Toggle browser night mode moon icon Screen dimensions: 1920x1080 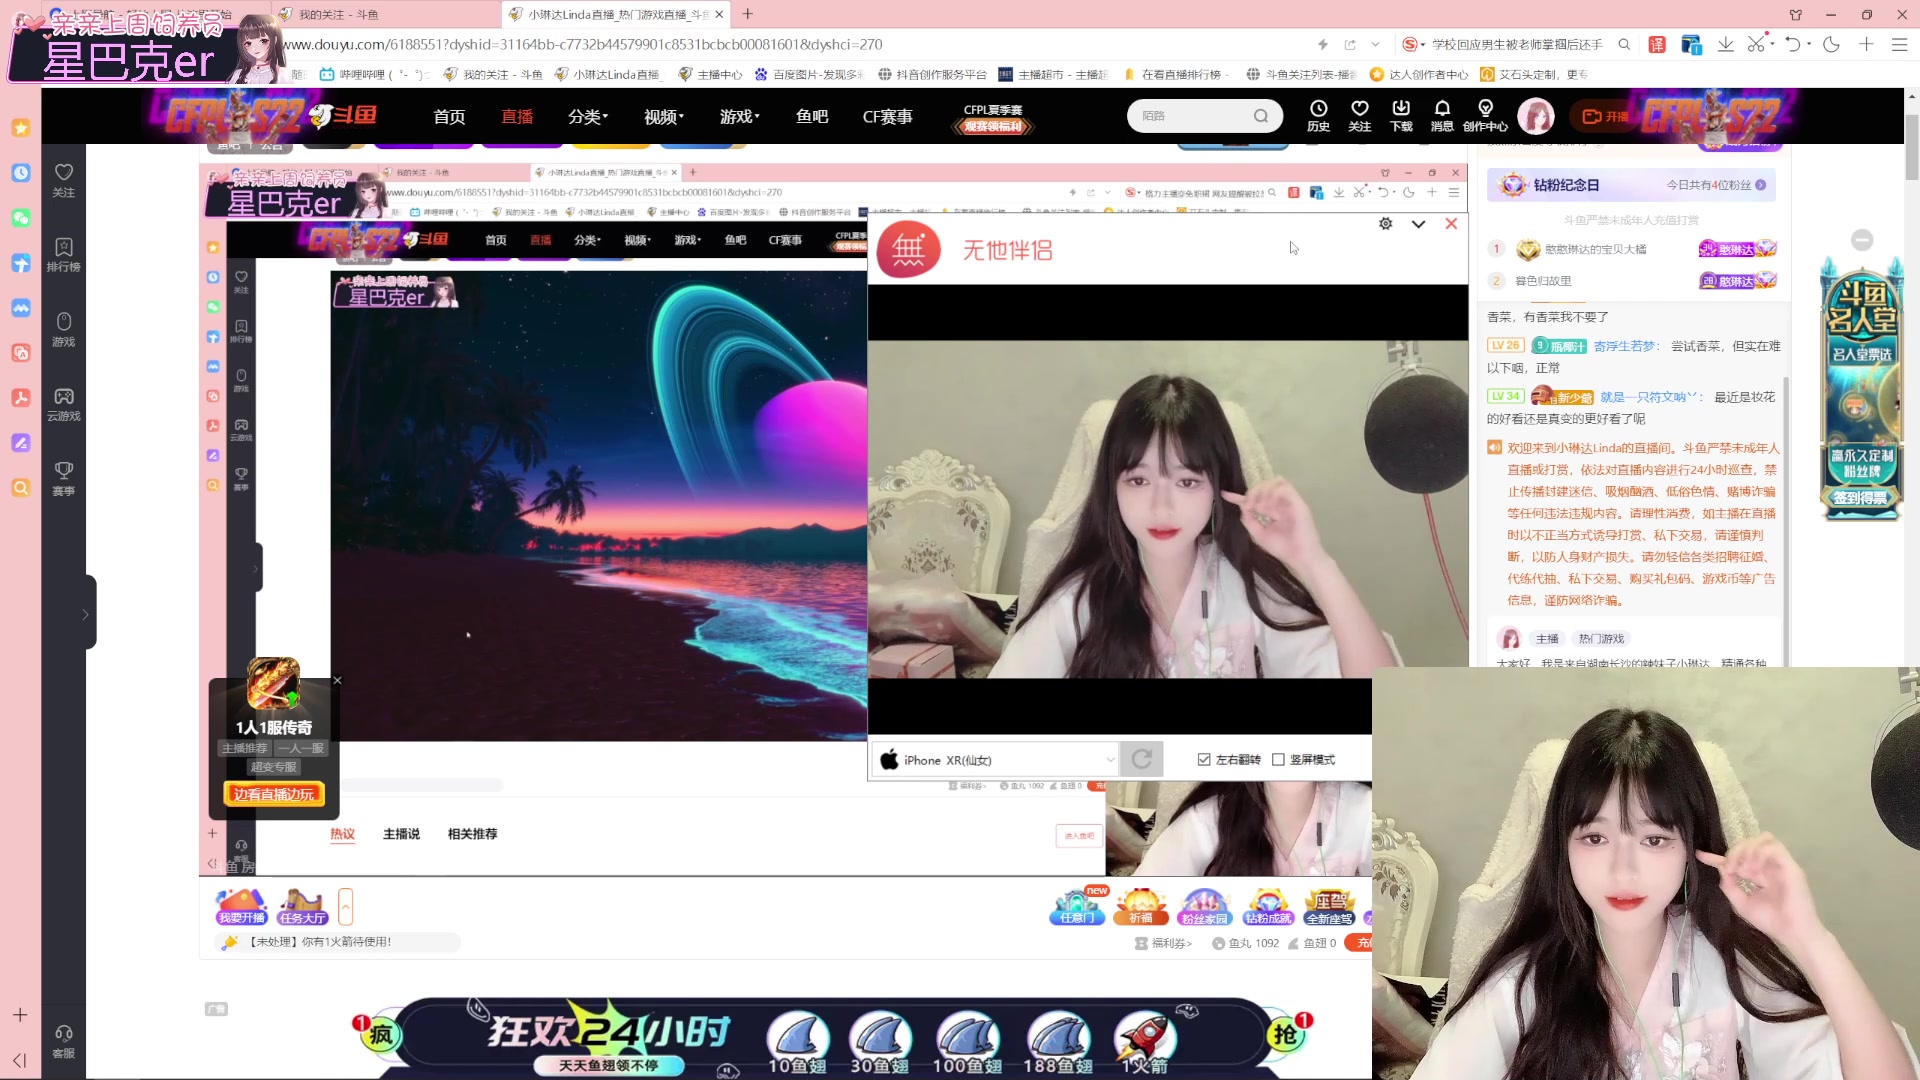[x=1831, y=44]
